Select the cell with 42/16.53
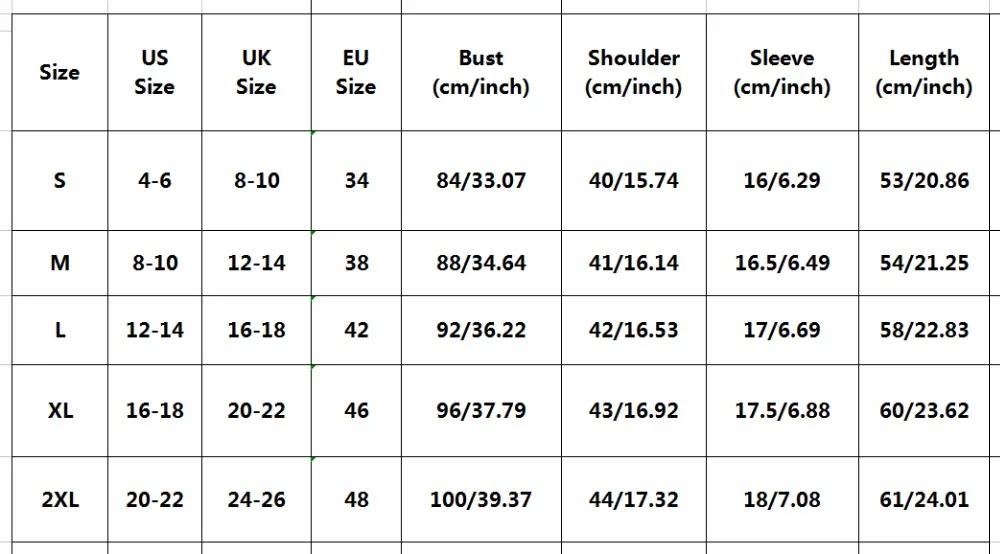The image size is (1000, 554). [x=634, y=330]
